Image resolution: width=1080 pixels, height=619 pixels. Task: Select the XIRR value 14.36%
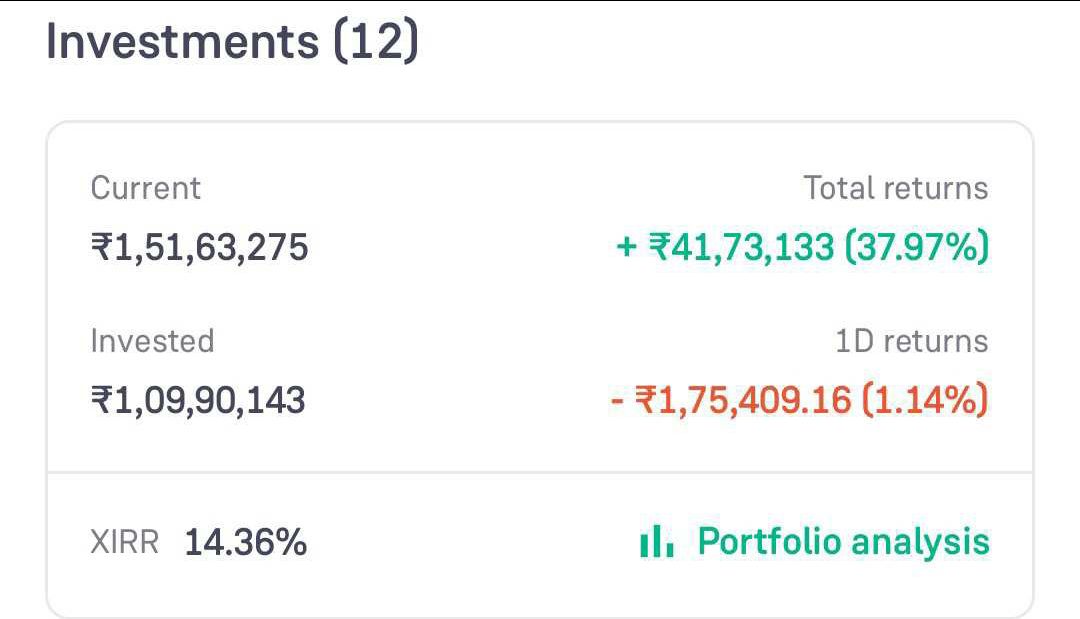pos(245,542)
